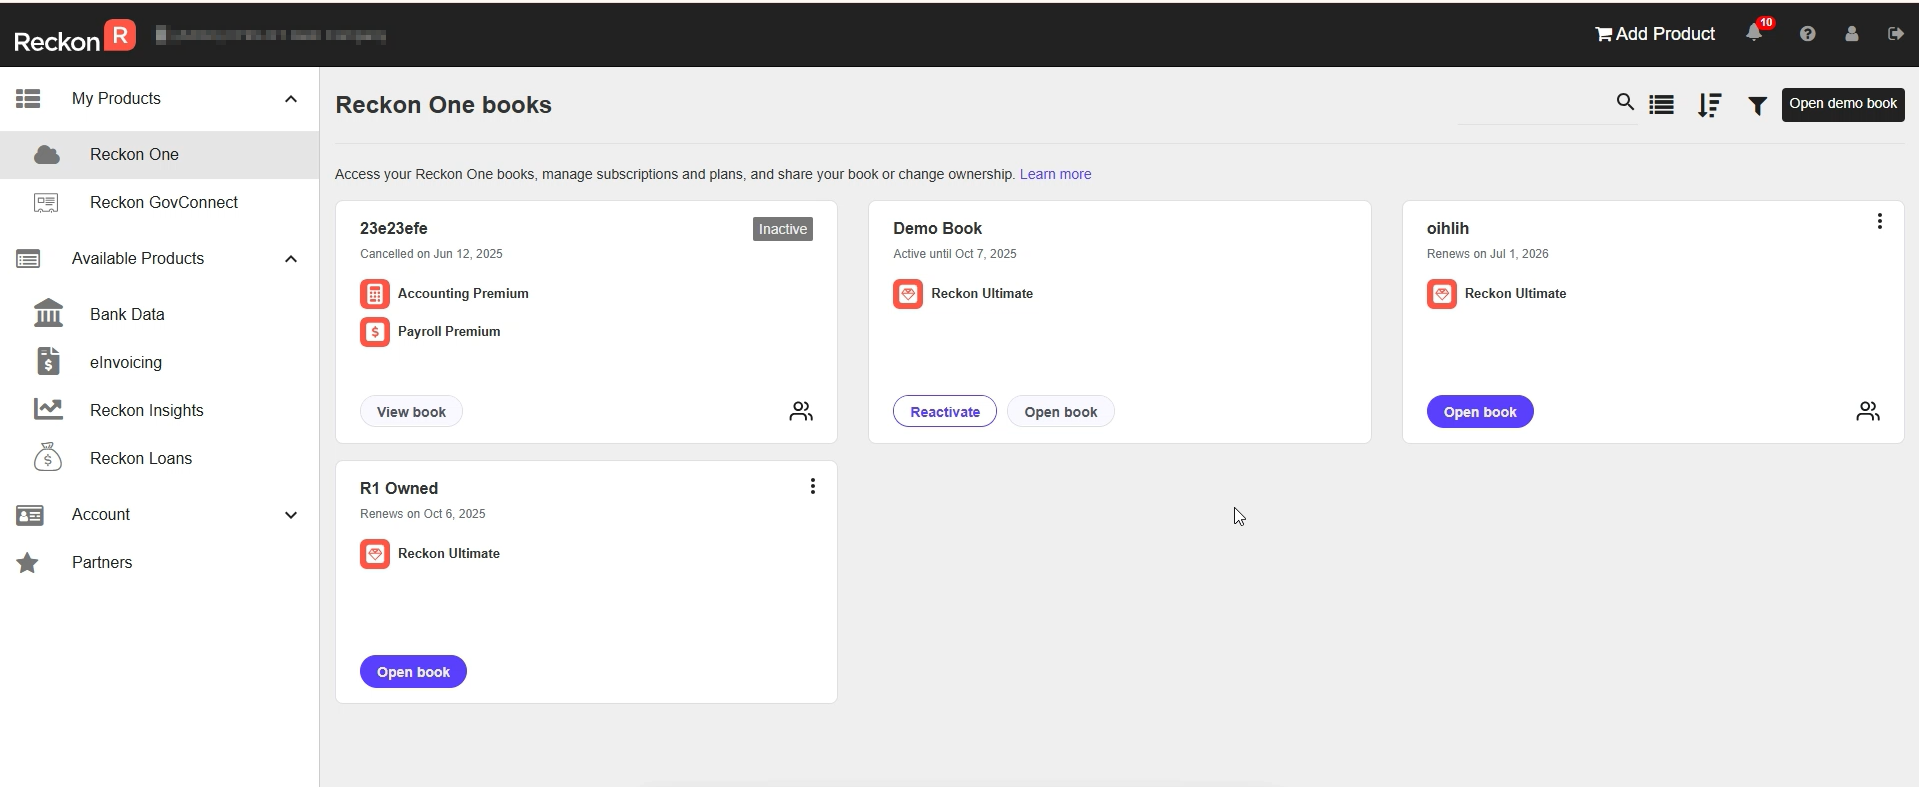Viewport: 1919px width, 787px height.
Task: Open Reckon Loans
Action: click(x=141, y=459)
